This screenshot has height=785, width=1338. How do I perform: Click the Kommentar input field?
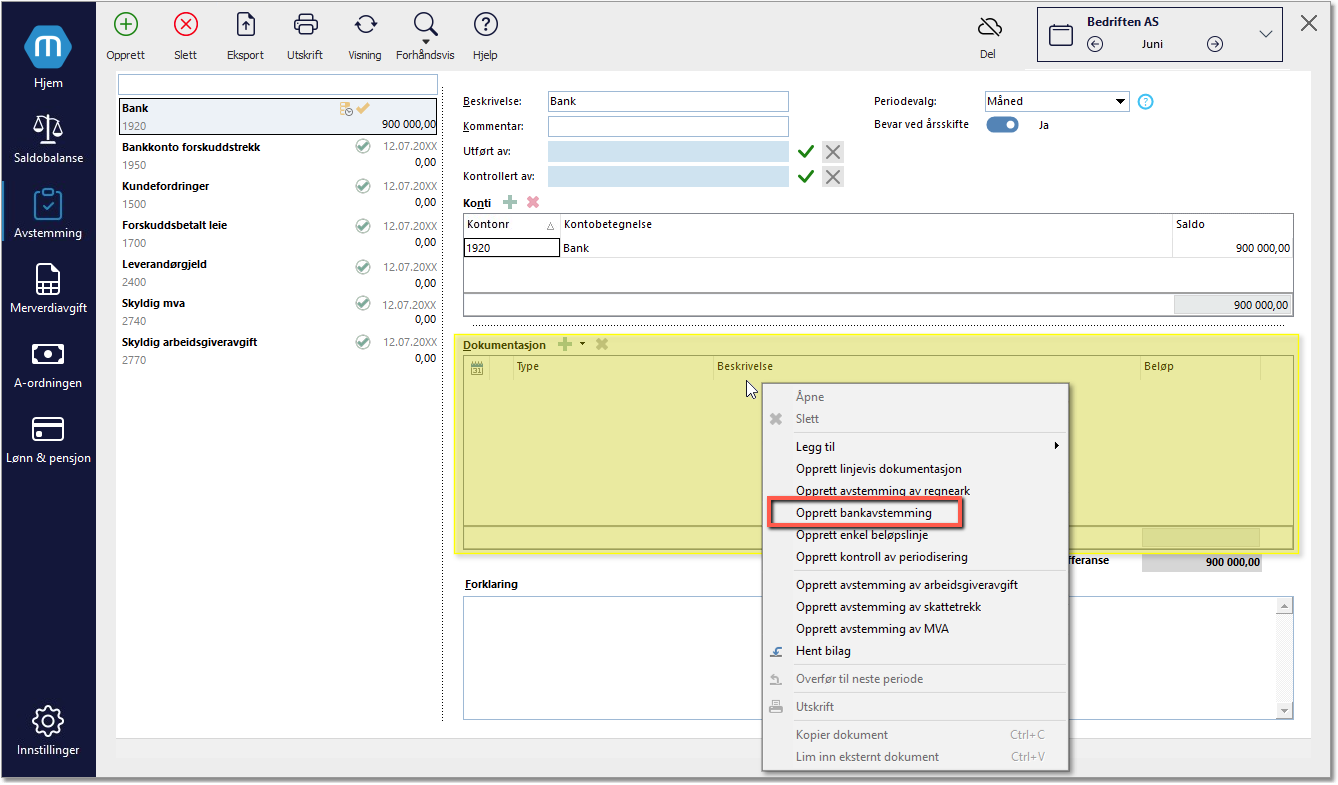tap(668, 126)
